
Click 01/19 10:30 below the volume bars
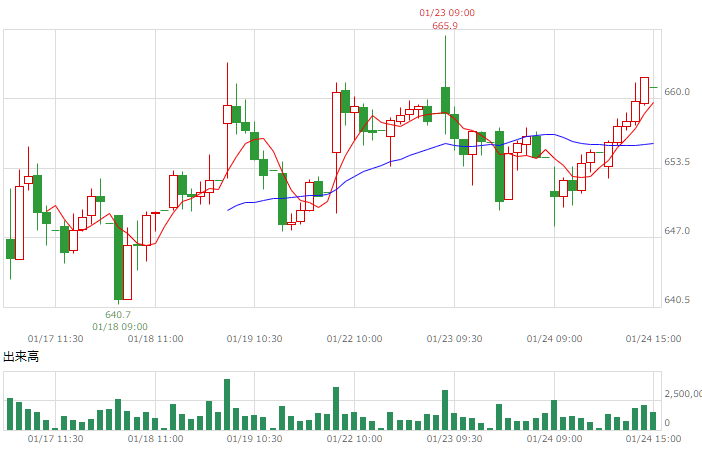[254, 439]
